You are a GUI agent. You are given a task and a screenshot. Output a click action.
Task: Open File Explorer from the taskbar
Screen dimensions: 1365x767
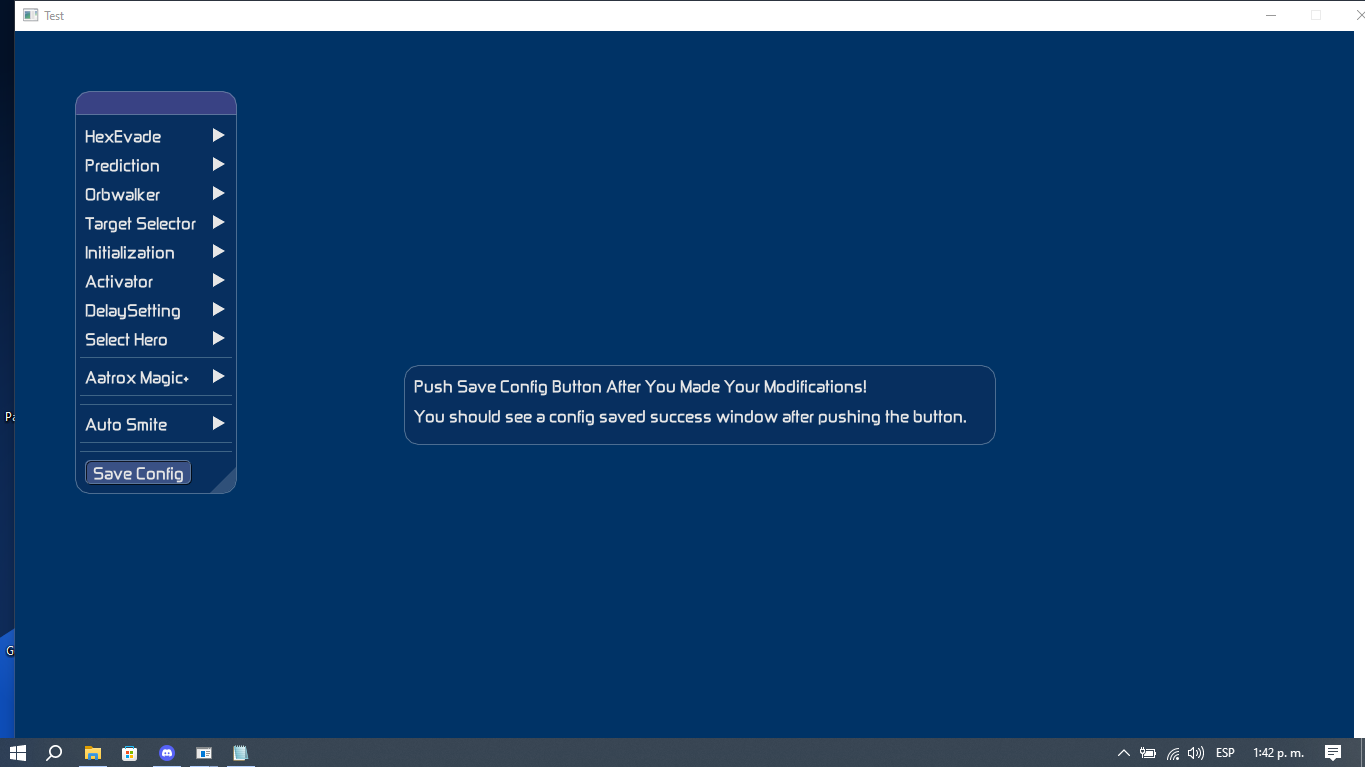tap(93, 753)
